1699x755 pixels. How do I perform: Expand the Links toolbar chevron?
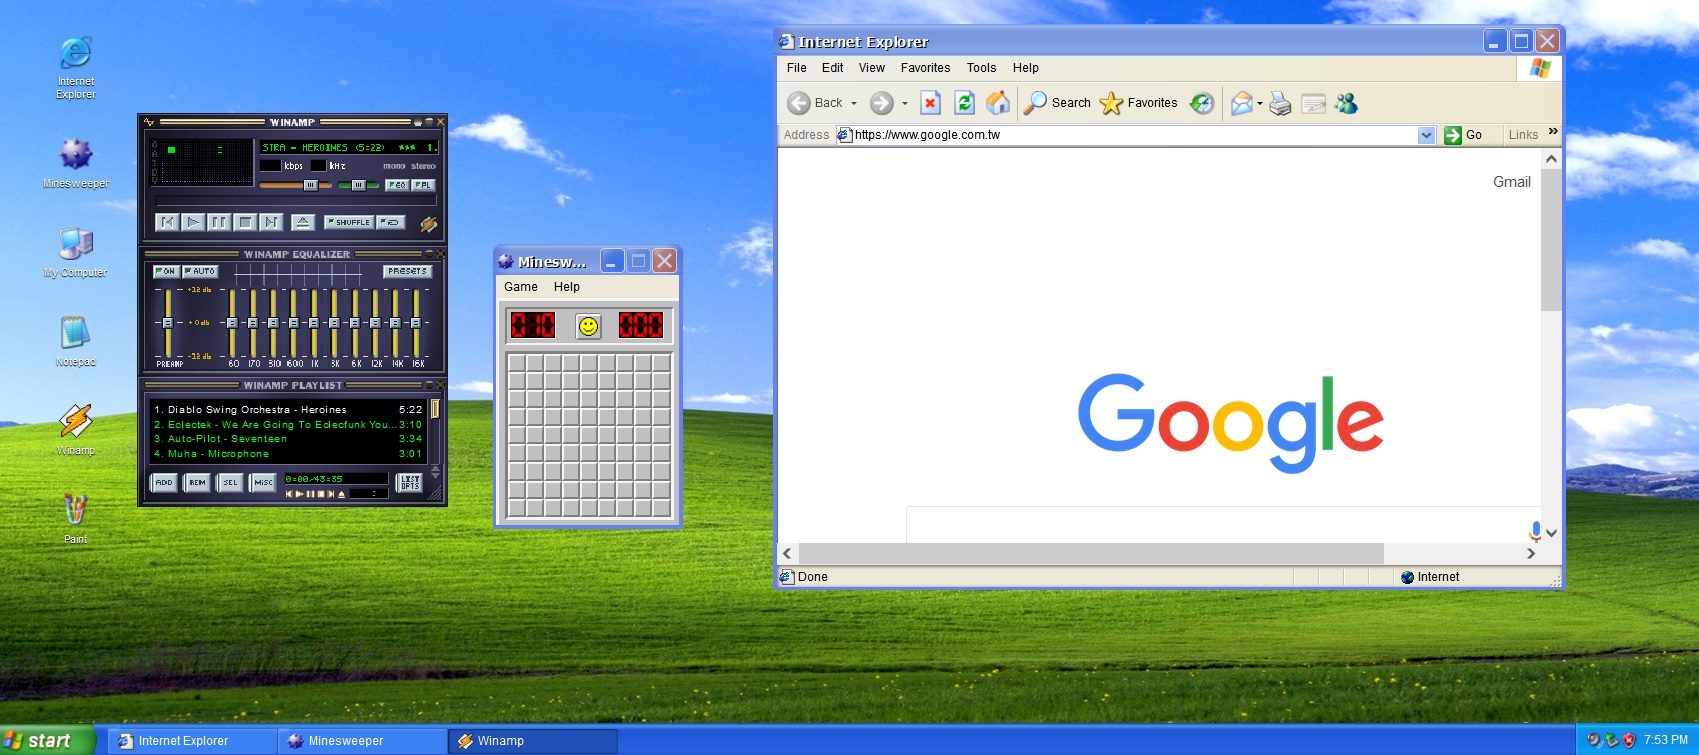1553,131
